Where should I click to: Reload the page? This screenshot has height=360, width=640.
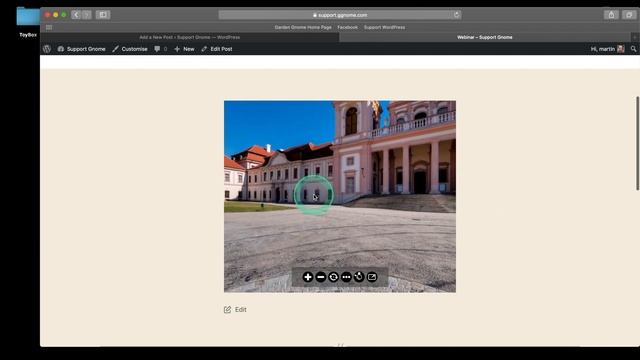pyautogui.click(x=456, y=15)
